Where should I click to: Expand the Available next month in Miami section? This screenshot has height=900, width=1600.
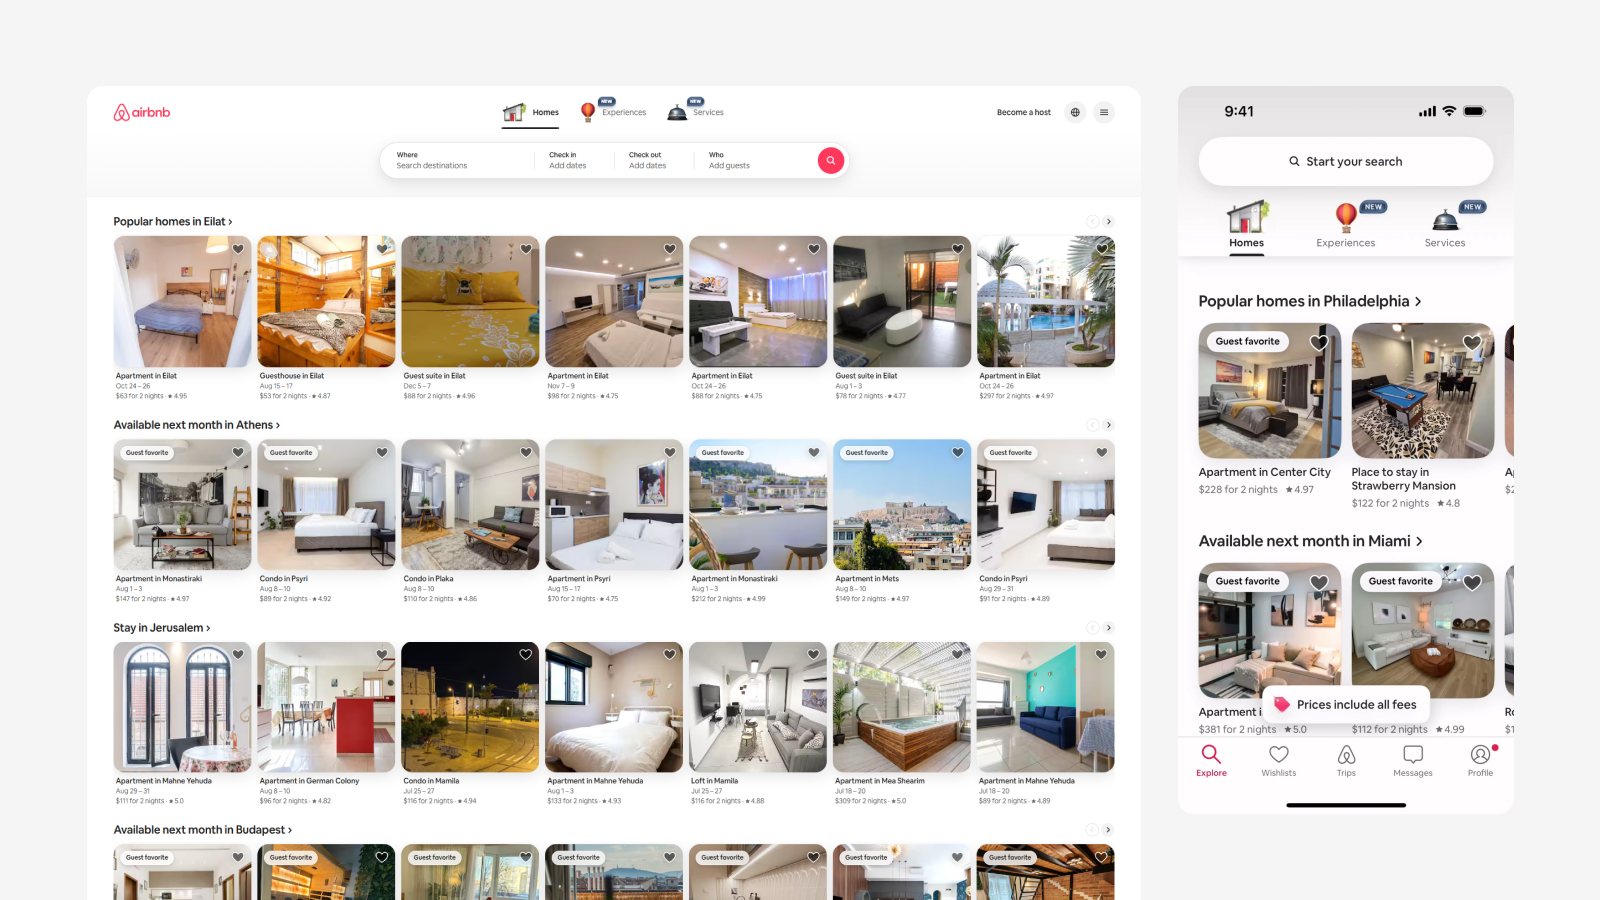[x=1311, y=541]
